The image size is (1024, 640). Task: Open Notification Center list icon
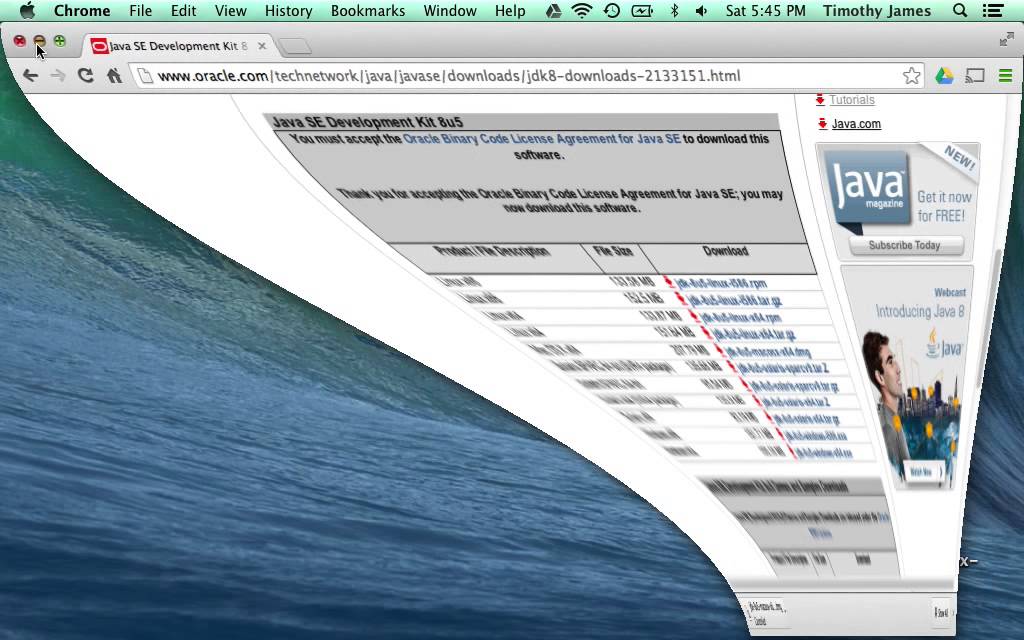pos(993,10)
